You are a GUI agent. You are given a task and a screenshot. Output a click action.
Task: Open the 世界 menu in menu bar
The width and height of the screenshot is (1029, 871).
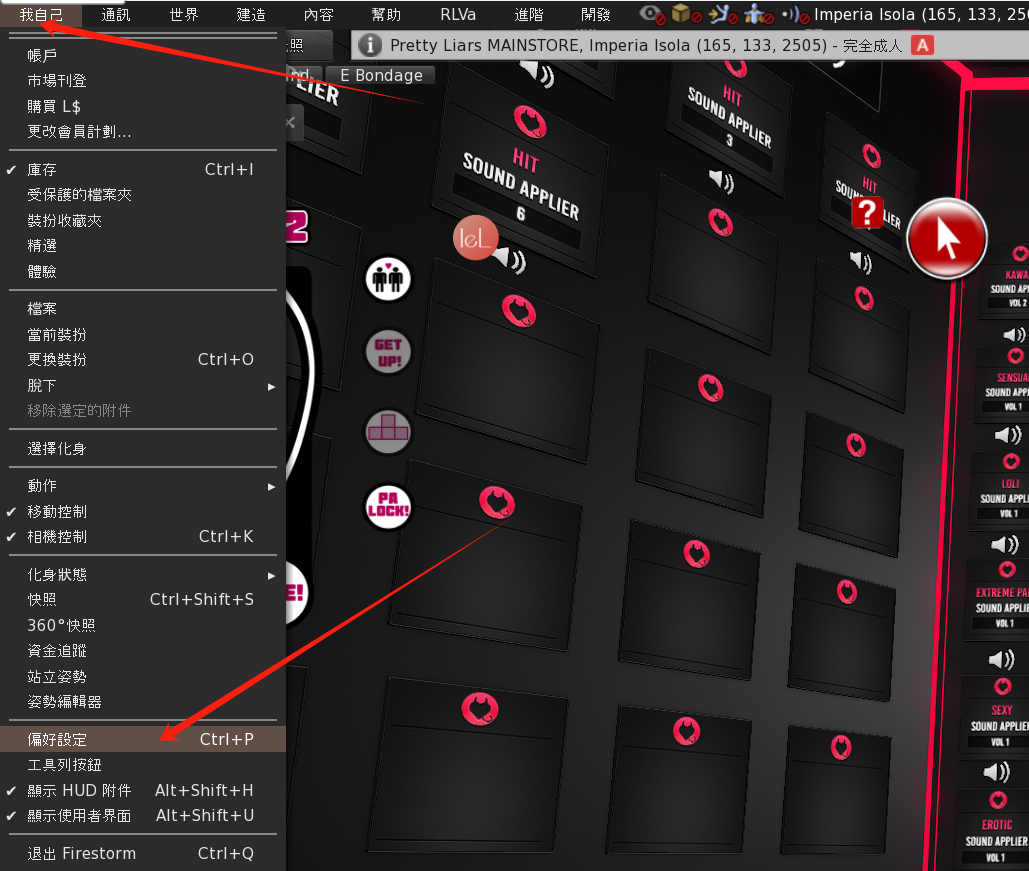tap(184, 14)
